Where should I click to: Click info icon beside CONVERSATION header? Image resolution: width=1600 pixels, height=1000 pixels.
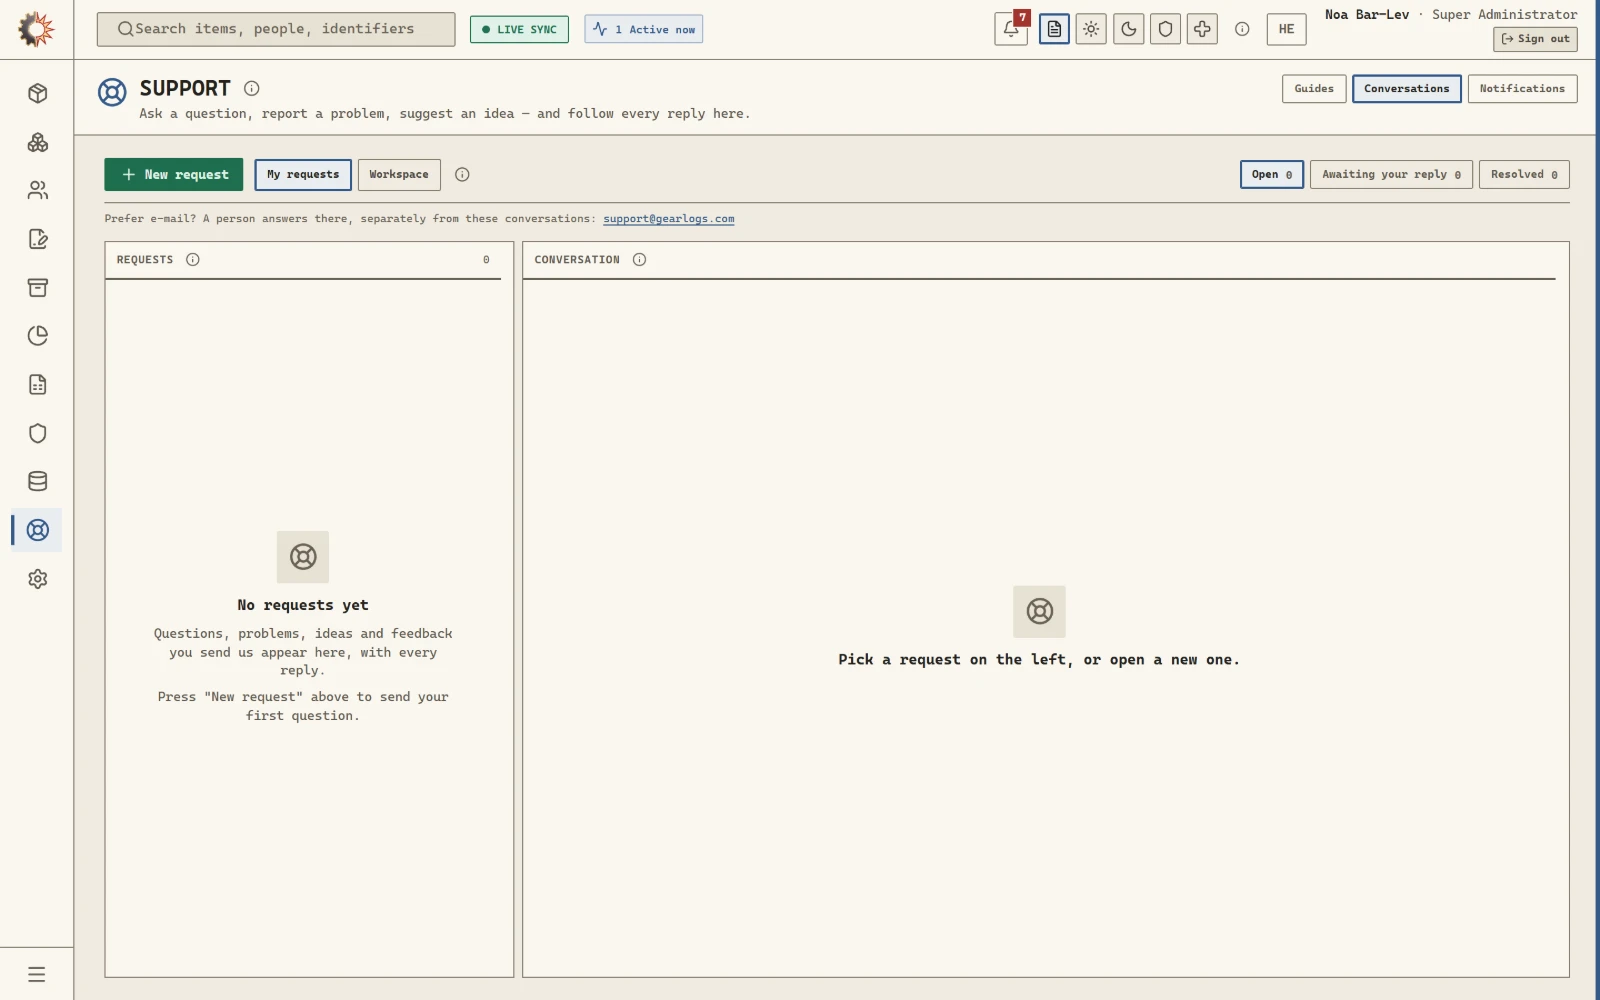(x=640, y=260)
